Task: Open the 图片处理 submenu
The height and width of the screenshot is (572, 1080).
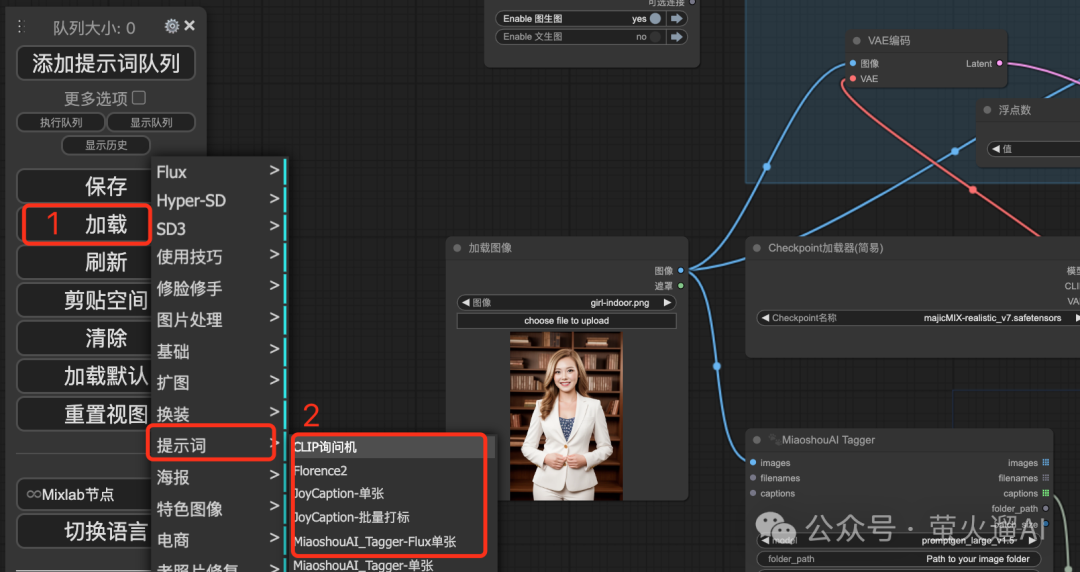Action: (x=218, y=319)
